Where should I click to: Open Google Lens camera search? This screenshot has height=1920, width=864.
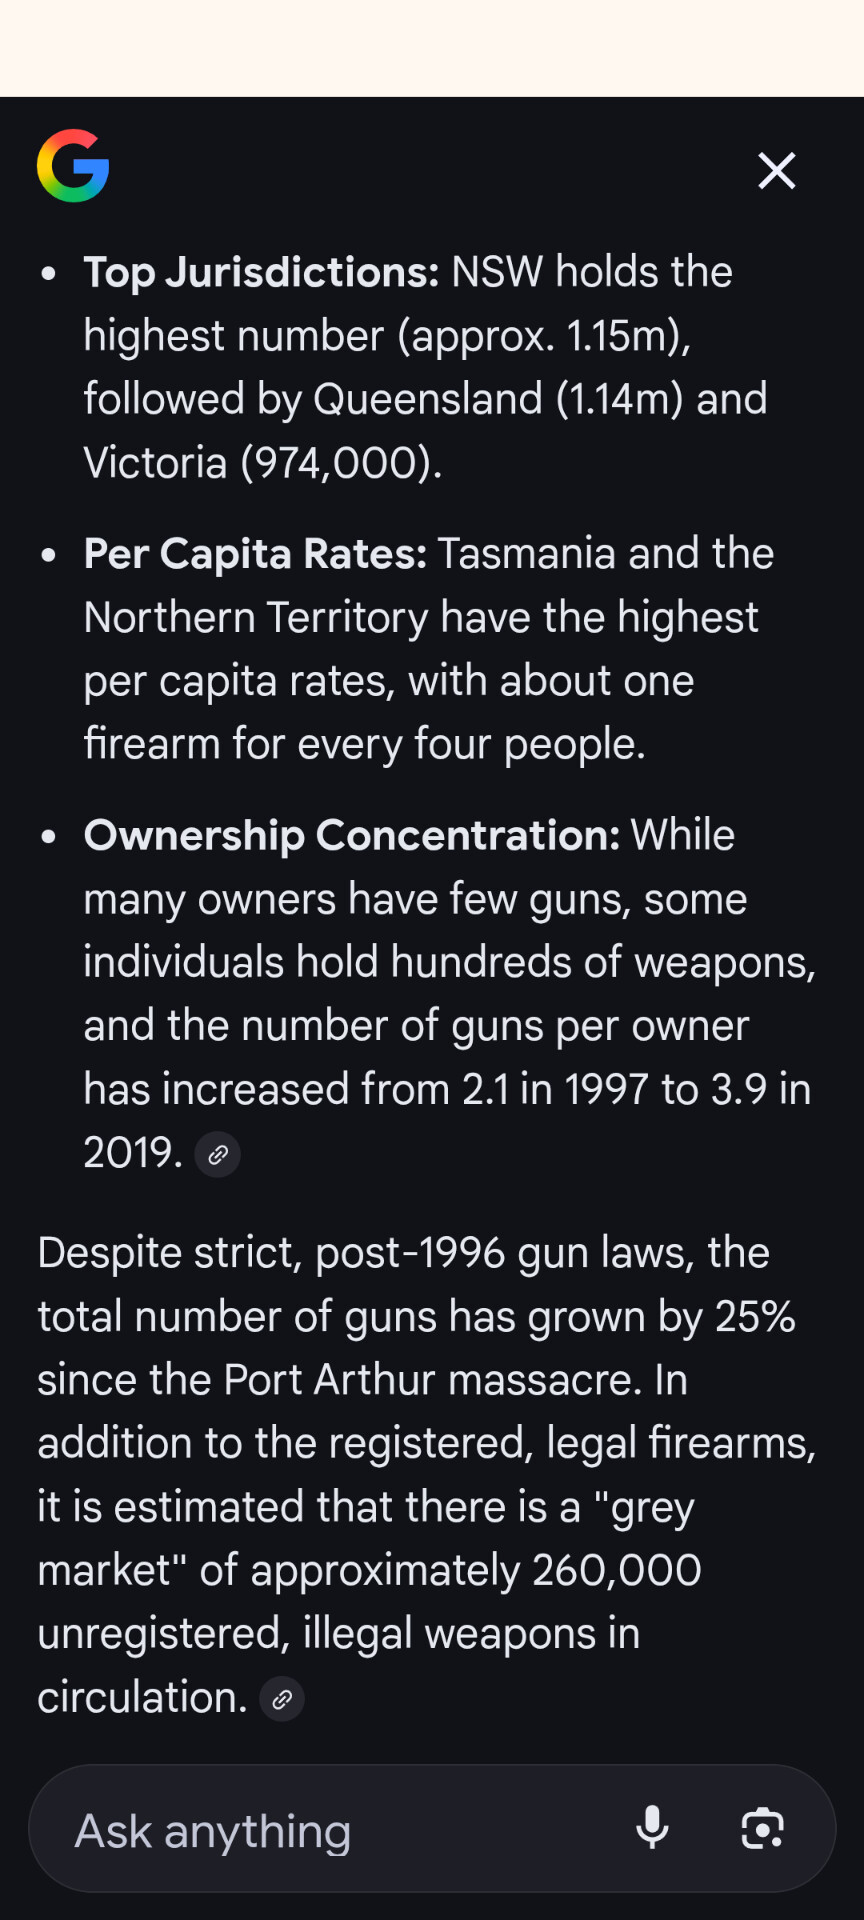click(x=762, y=1828)
